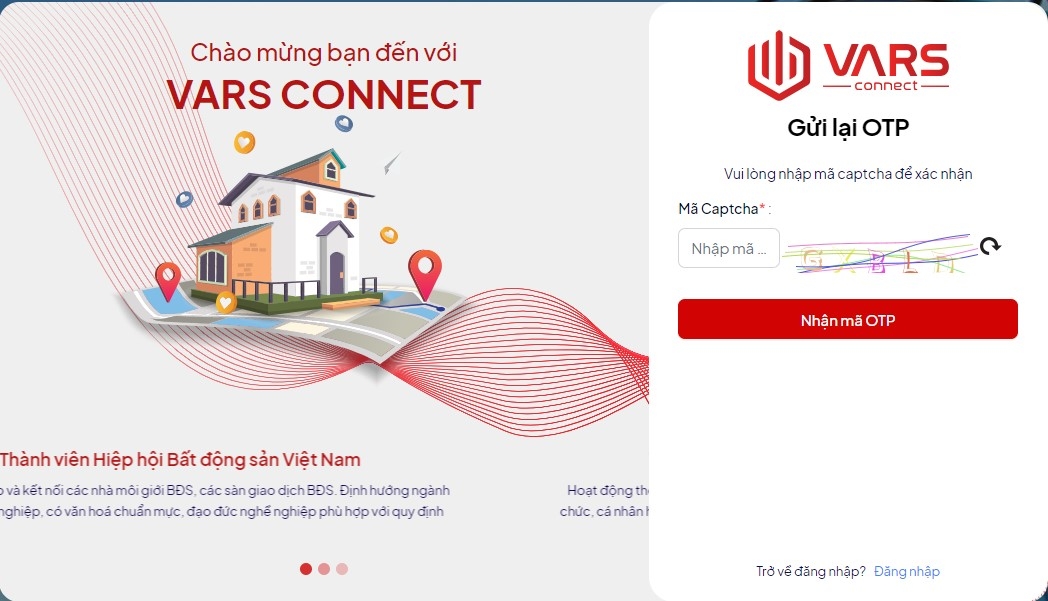Click the partially visible Hoạt động slide text
The width and height of the screenshot is (1048, 601).
[605, 501]
